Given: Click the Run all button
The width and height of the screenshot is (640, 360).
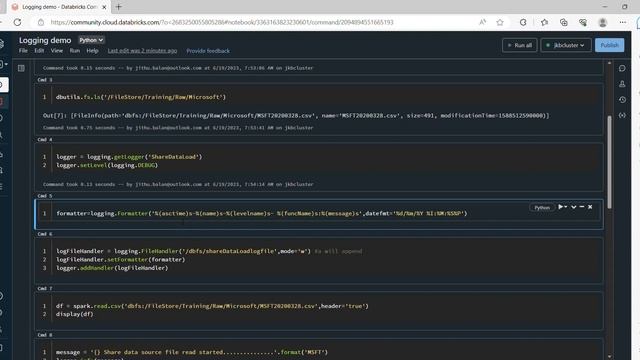Looking at the screenshot, I should (x=520, y=45).
